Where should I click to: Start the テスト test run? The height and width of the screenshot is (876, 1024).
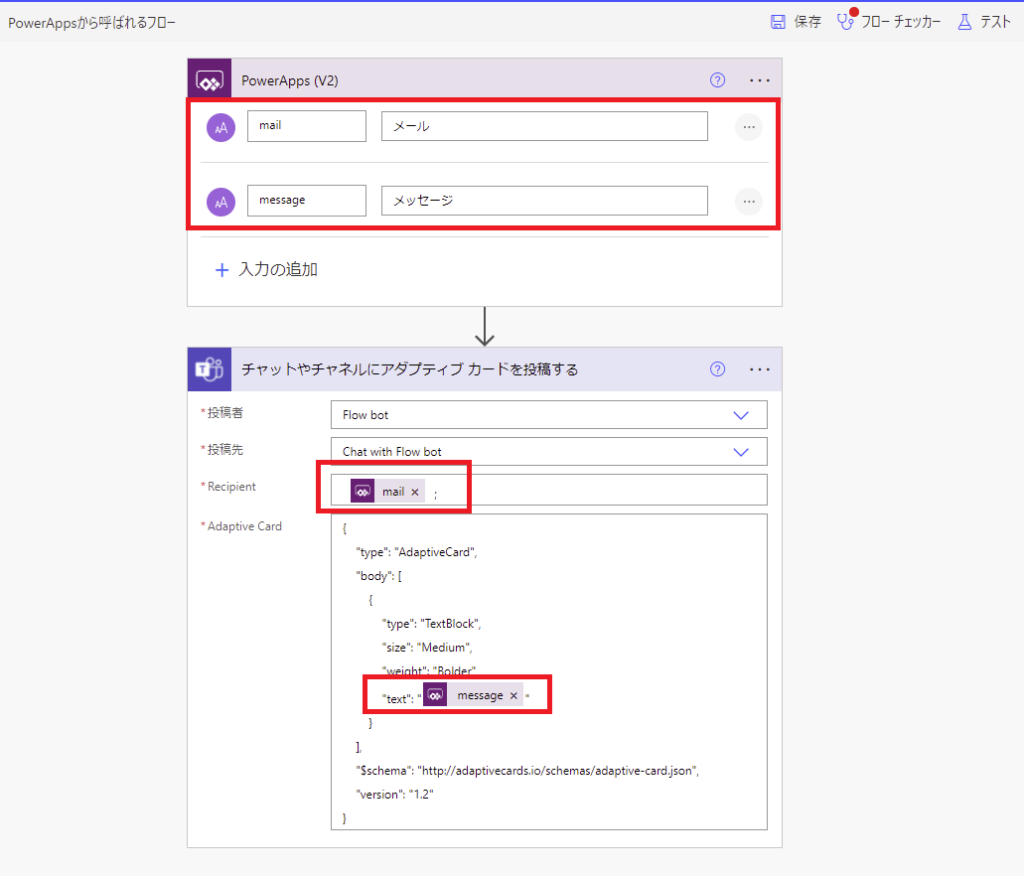(984, 22)
